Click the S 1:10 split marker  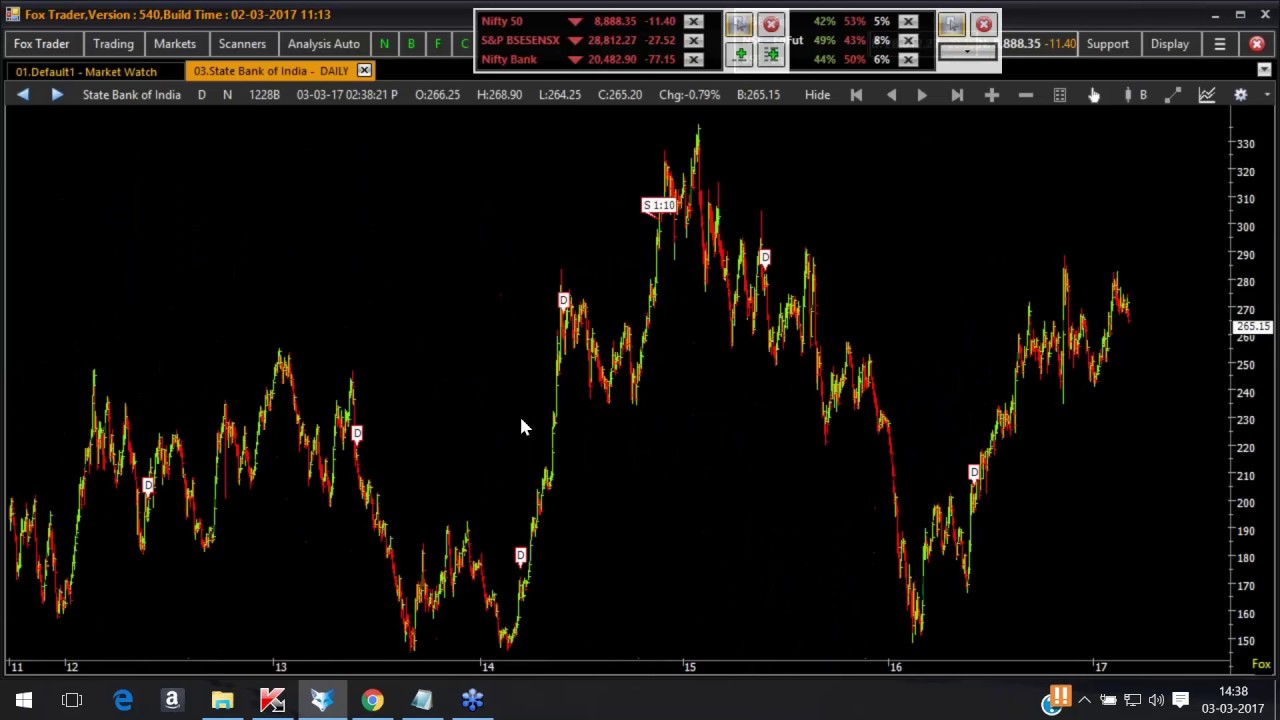click(x=659, y=205)
